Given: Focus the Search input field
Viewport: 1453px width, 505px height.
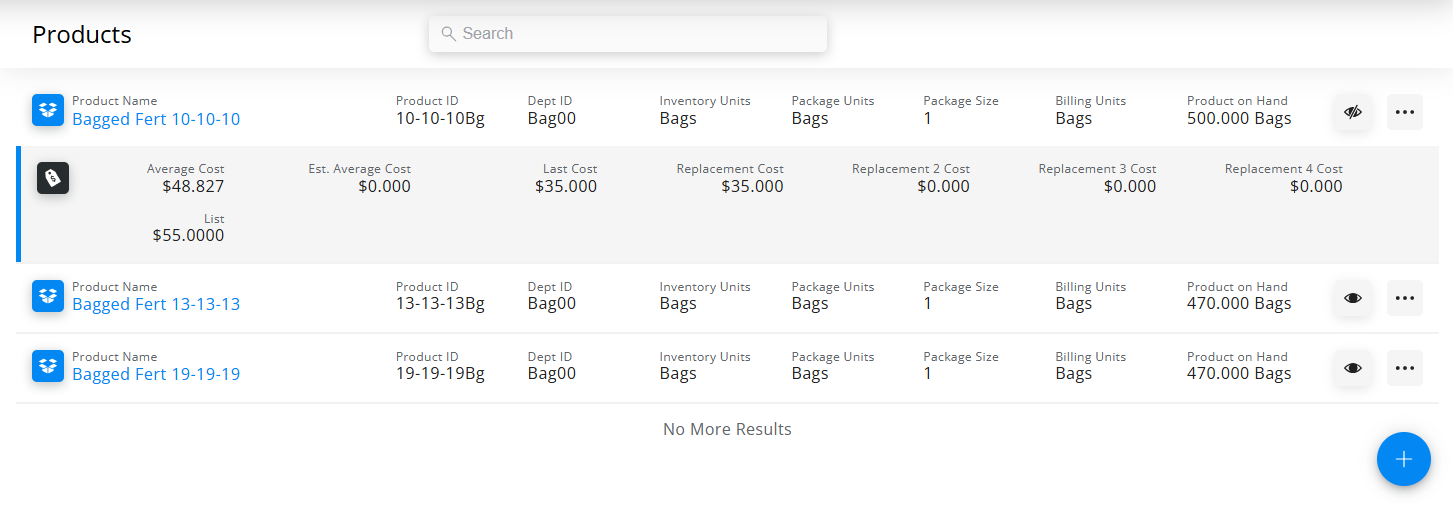Looking at the screenshot, I should click(640, 34).
